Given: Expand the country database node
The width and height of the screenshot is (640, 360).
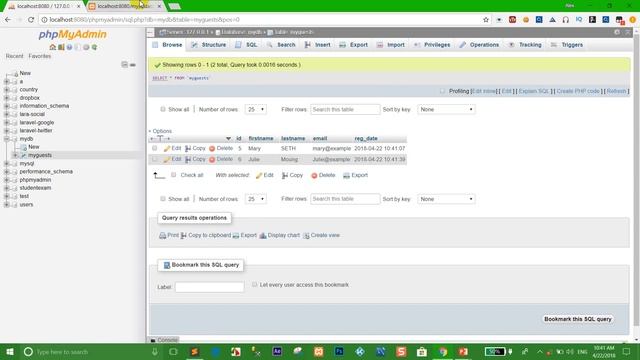Looking at the screenshot, I should pyautogui.click(x=7, y=89).
